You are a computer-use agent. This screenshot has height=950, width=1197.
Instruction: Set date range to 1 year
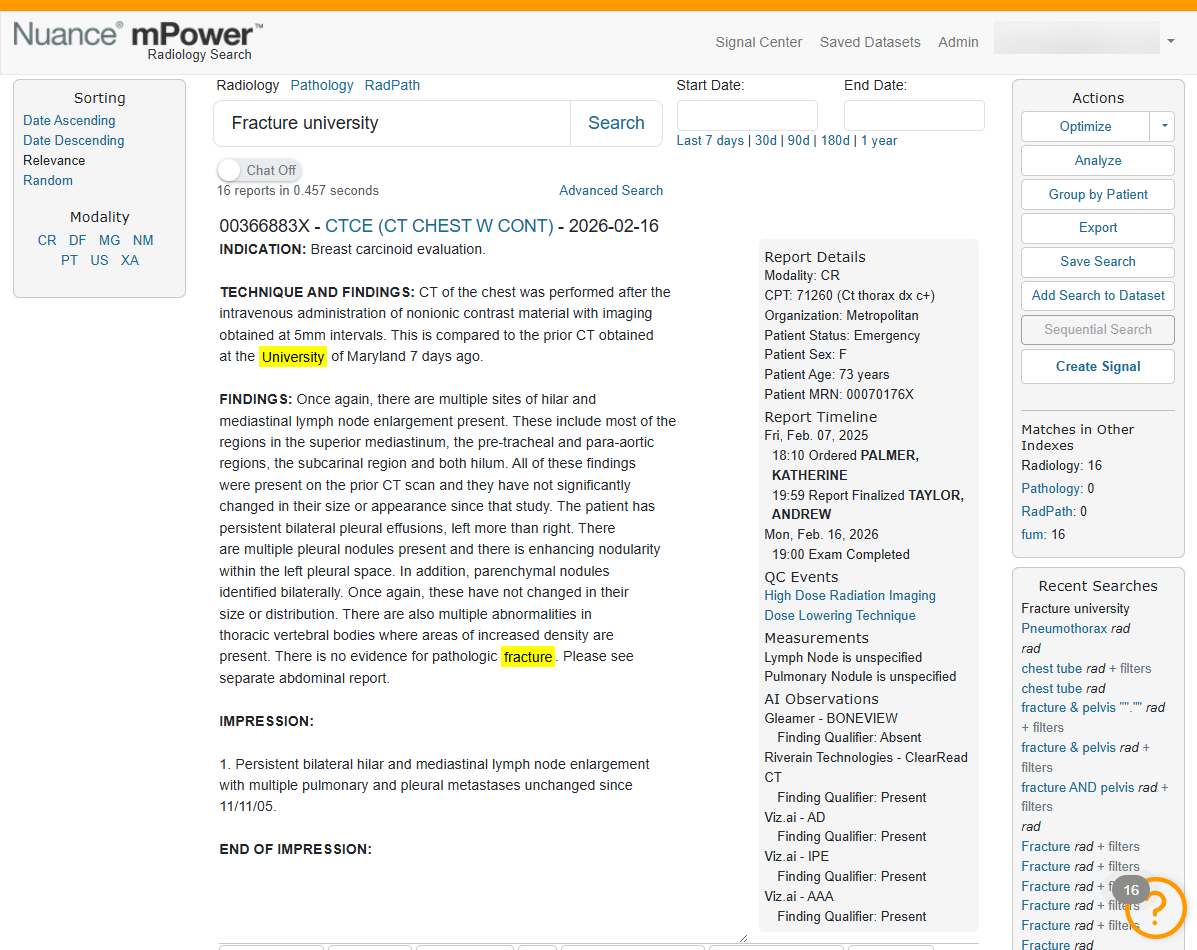click(x=879, y=141)
